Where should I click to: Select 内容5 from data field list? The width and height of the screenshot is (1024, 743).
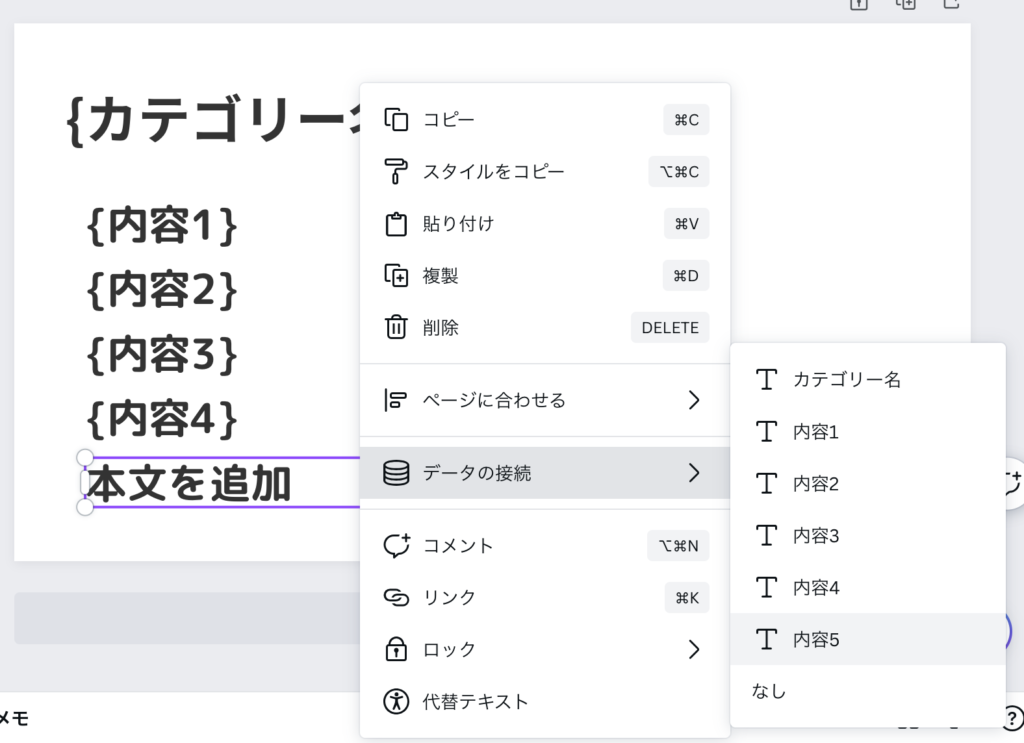pyautogui.click(x=816, y=640)
